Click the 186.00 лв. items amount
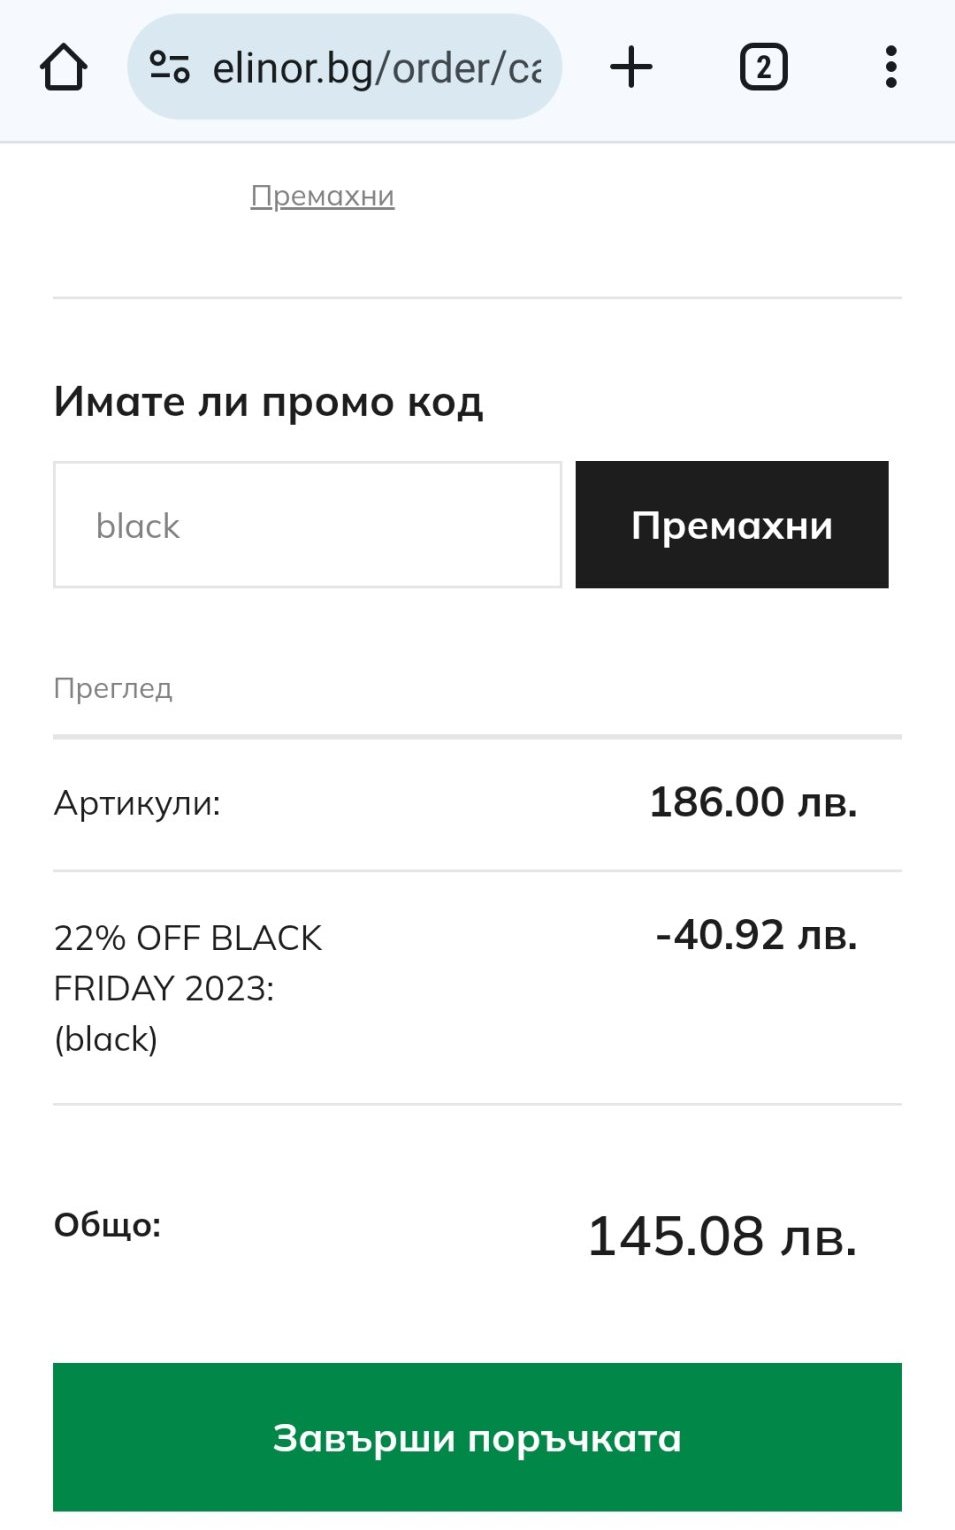 753,802
